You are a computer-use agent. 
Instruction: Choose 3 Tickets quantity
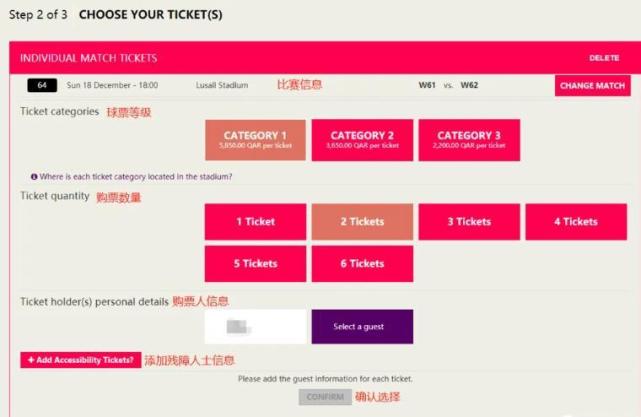click(x=469, y=222)
